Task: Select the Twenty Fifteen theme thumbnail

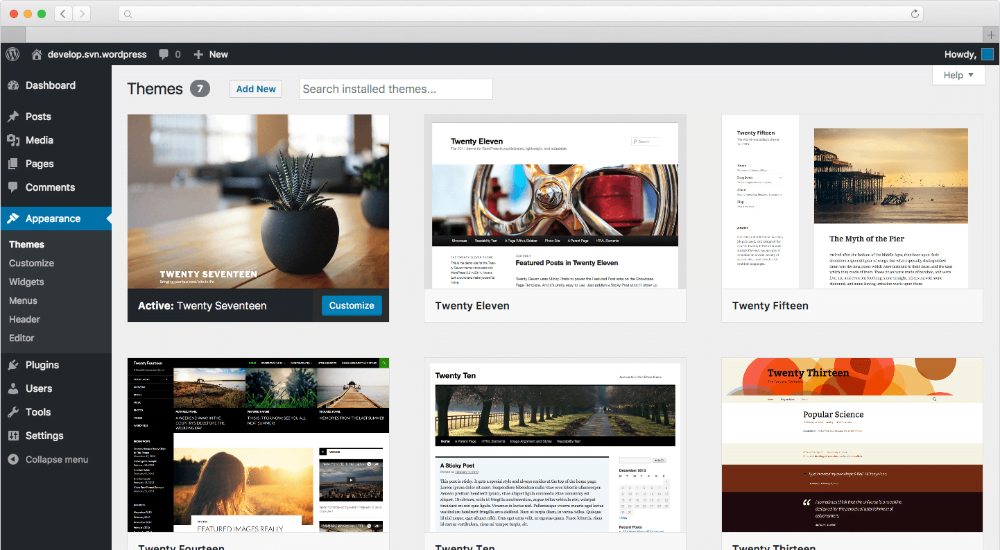Action: click(x=852, y=202)
